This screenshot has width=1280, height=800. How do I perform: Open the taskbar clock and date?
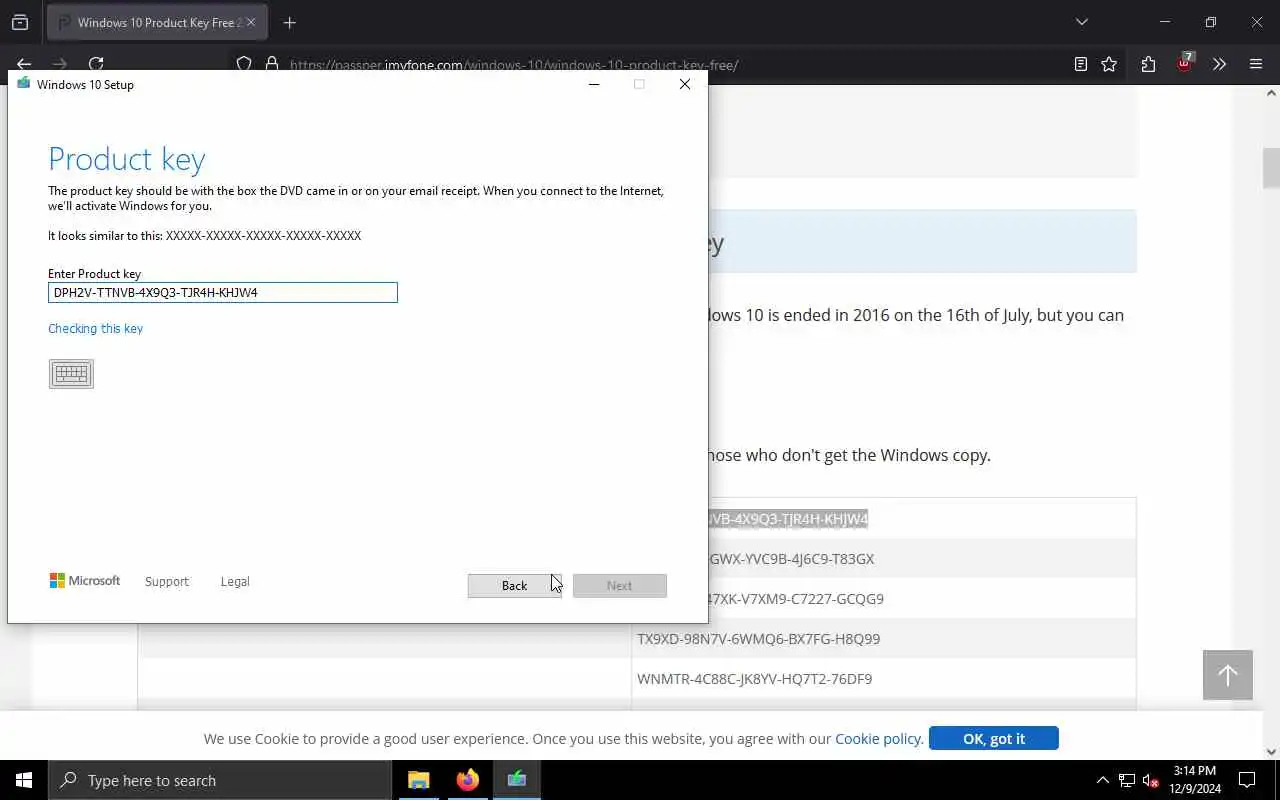coord(1195,780)
